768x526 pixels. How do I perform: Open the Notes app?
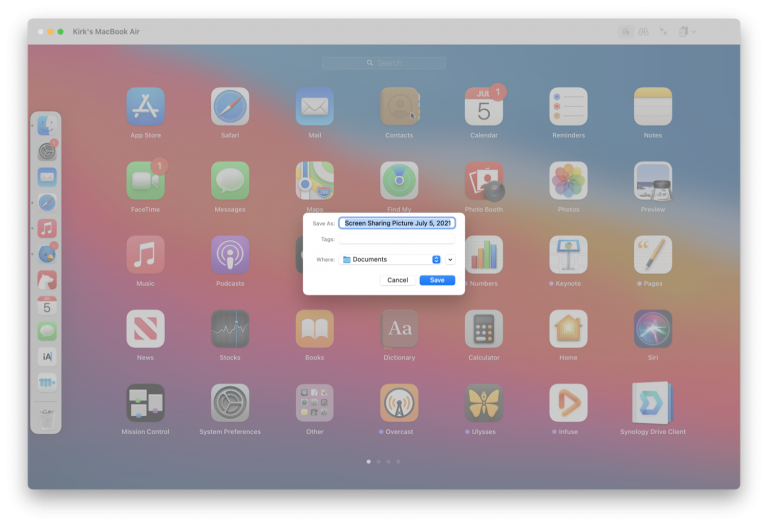(x=653, y=107)
